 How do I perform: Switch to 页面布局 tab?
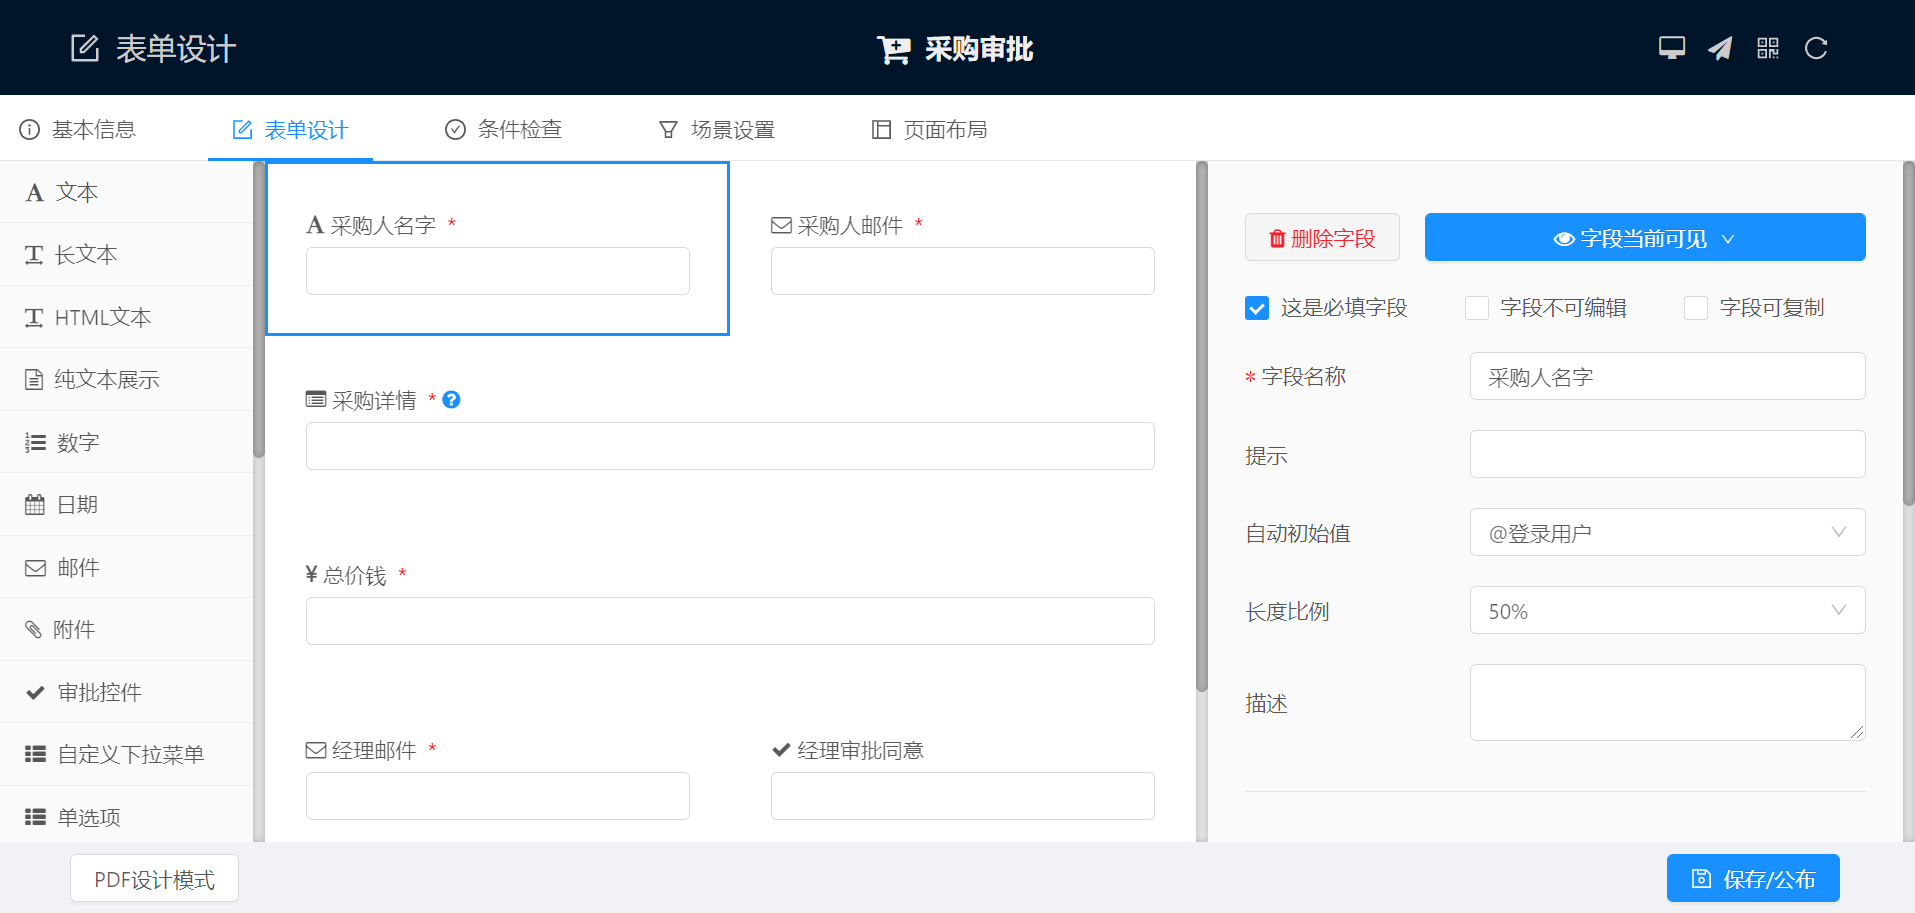(x=930, y=129)
